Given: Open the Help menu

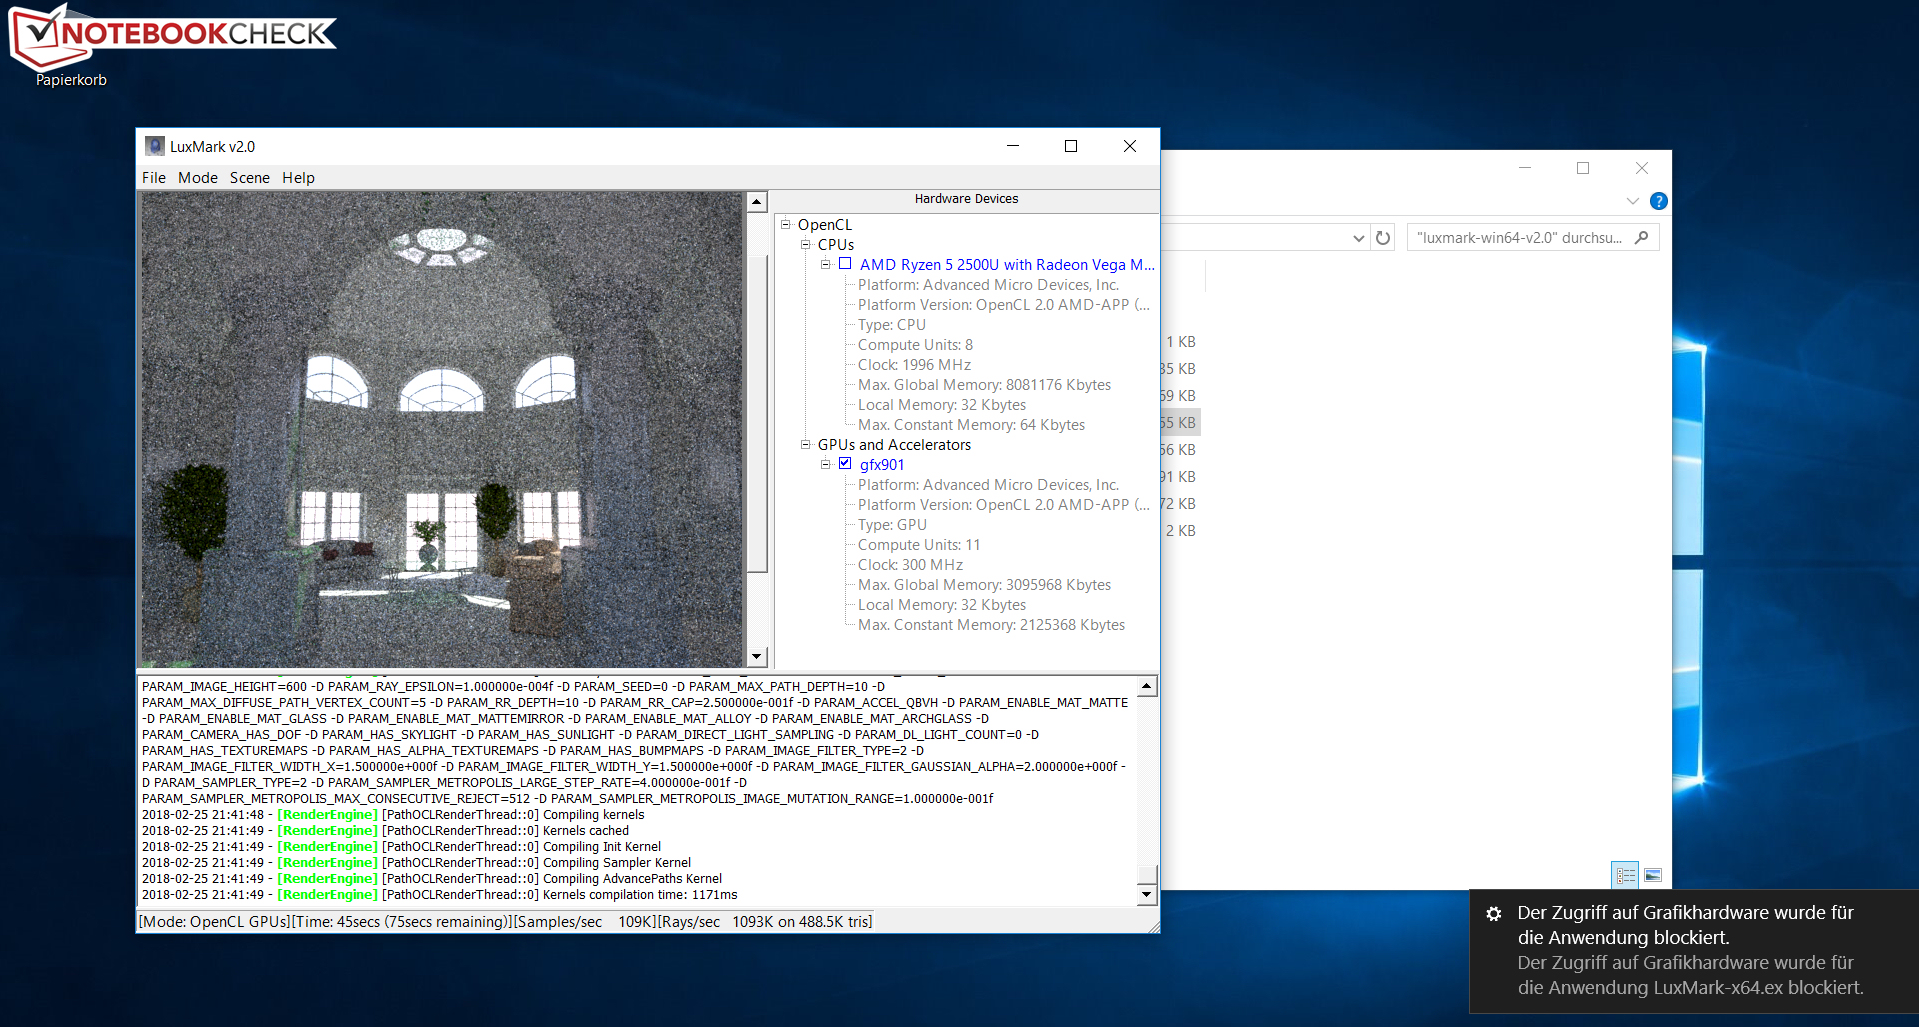Looking at the screenshot, I should point(298,177).
